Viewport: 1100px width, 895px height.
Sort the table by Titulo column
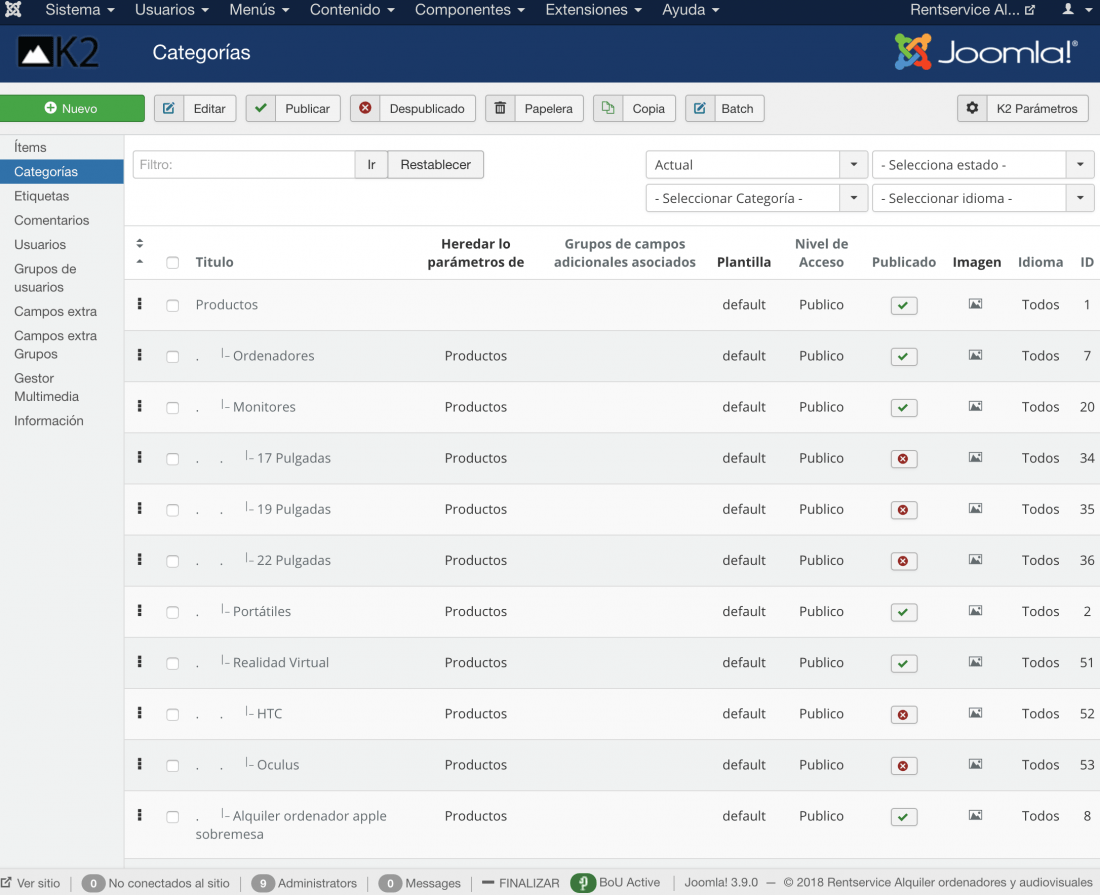click(x=215, y=262)
